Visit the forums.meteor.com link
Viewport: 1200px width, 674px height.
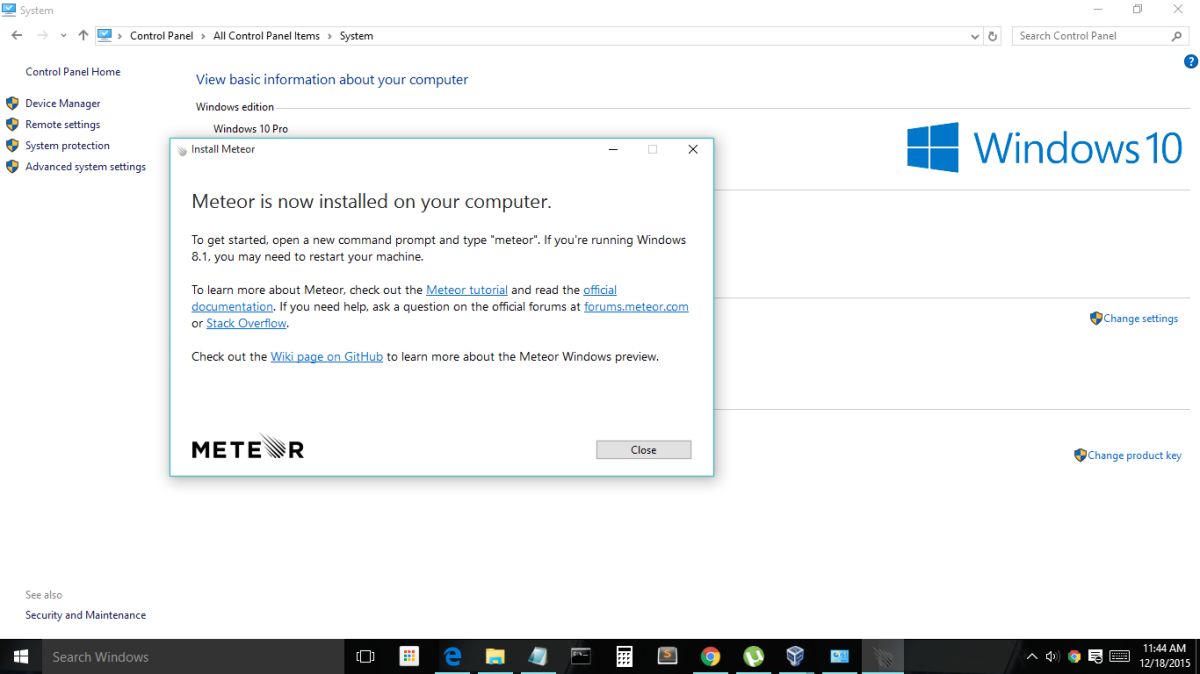(x=636, y=307)
